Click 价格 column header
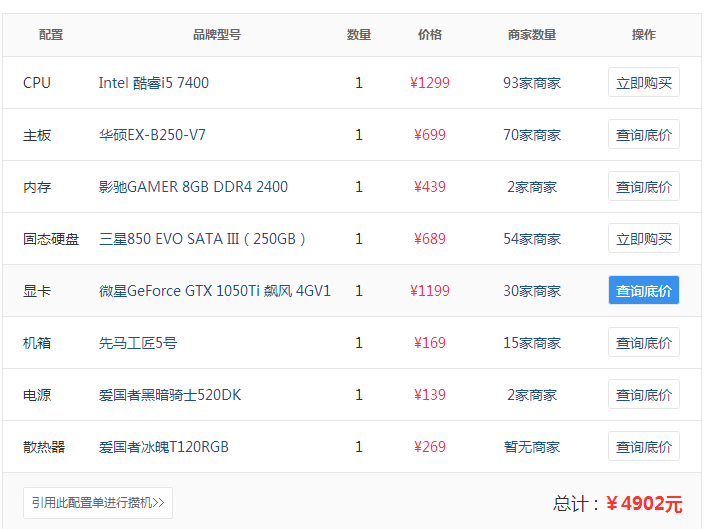This screenshot has height=529, width=709. click(430, 35)
